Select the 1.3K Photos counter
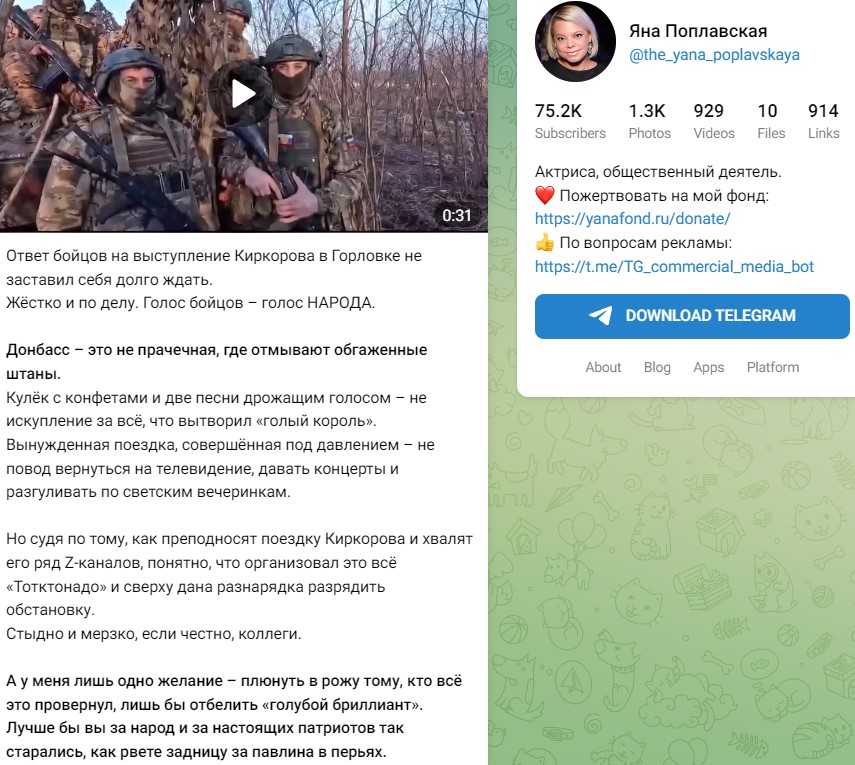 (x=649, y=122)
